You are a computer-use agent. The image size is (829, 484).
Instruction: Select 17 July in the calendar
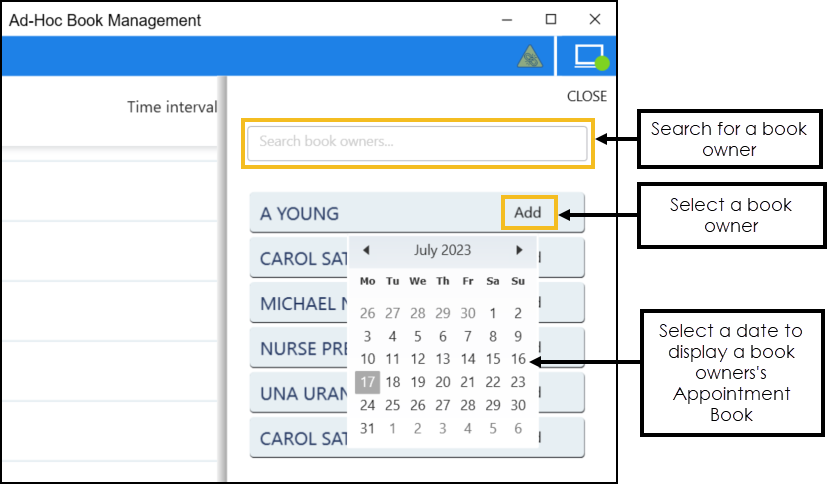point(367,382)
